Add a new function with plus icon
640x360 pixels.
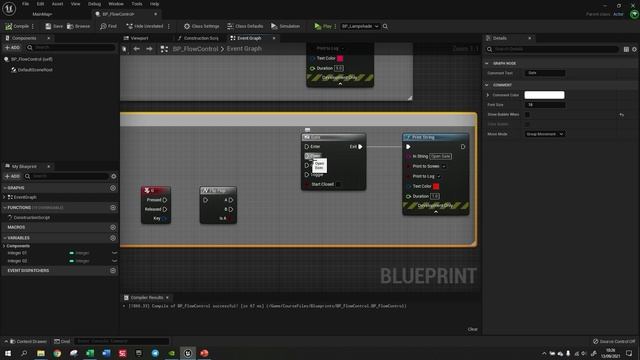[x=113, y=207]
